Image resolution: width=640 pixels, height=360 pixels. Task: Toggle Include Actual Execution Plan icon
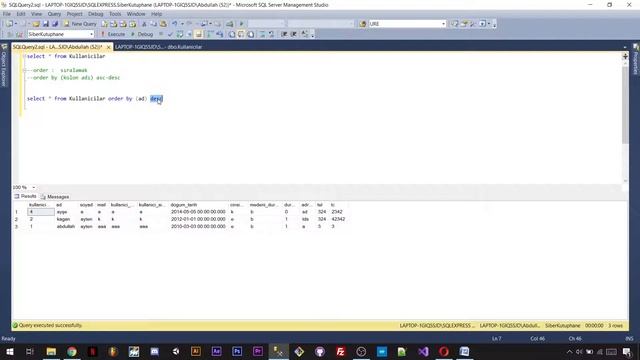point(209,34)
